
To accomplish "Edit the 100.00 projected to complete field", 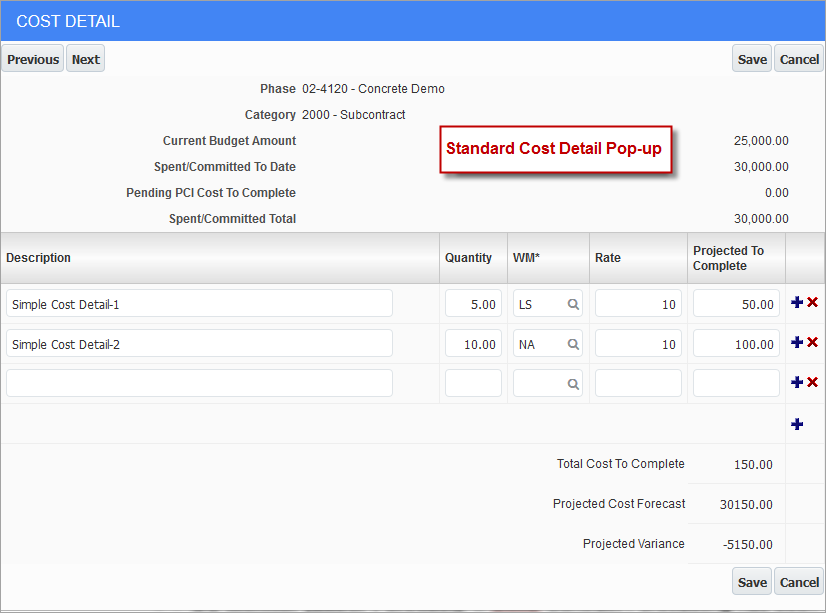I will pyautogui.click(x=736, y=343).
